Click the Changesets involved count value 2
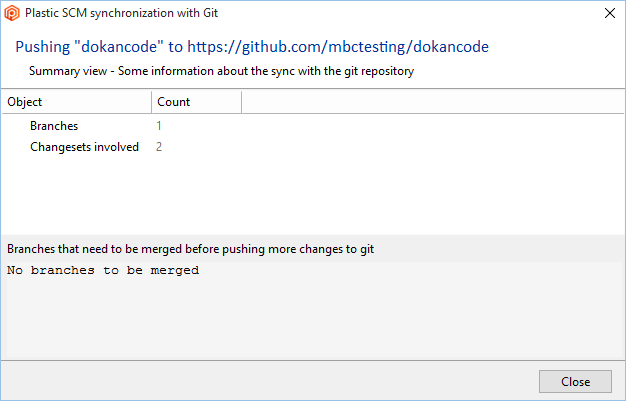The image size is (626, 401). [x=158, y=147]
